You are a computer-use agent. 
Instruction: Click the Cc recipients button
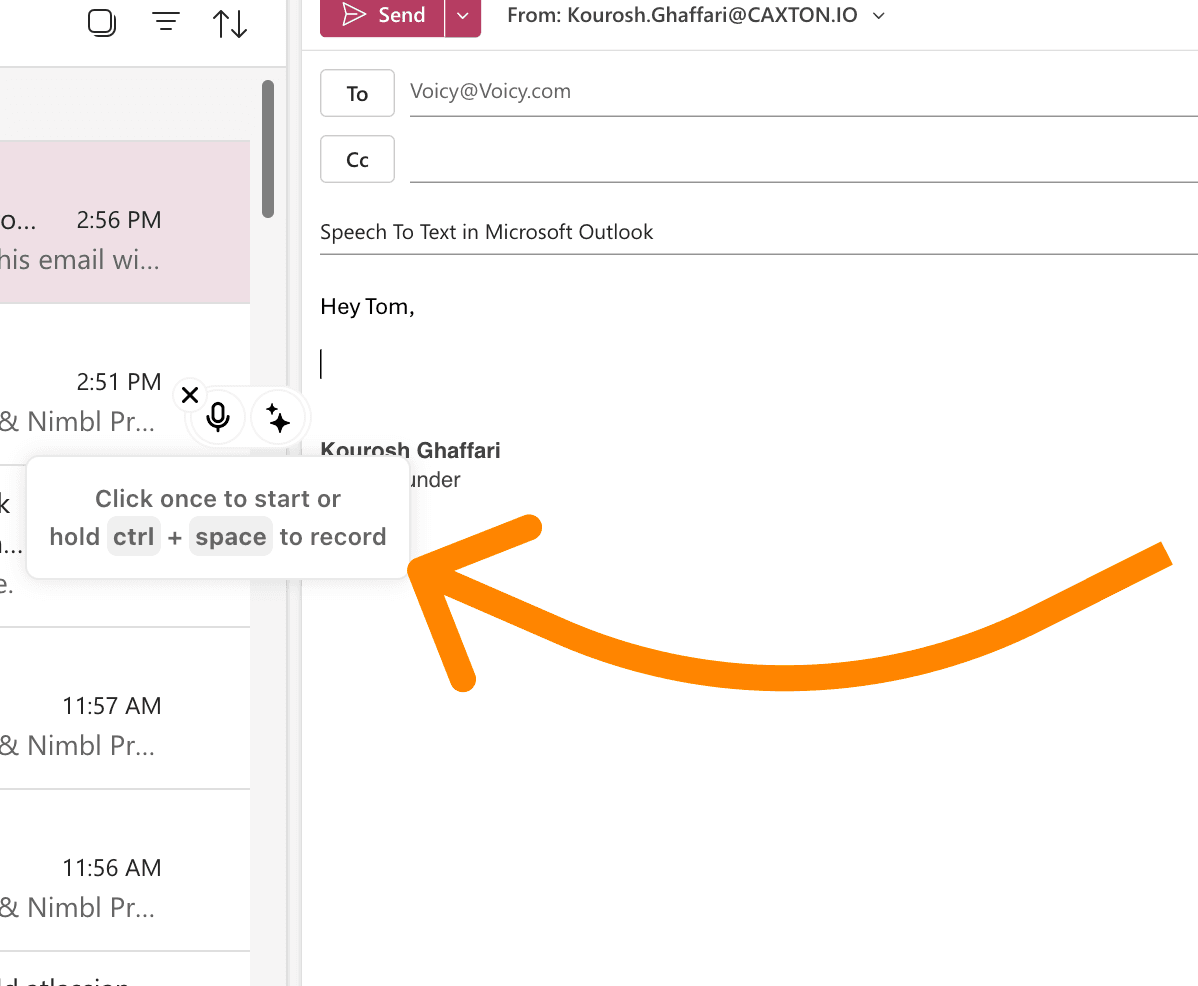(x=357, y=159)
